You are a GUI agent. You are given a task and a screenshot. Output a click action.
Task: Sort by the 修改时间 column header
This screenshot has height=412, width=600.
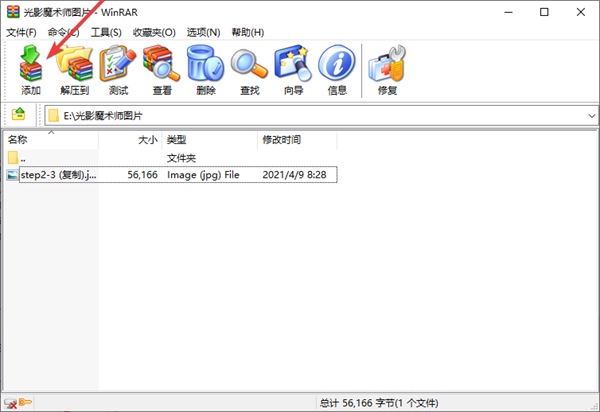coord(297,140)
